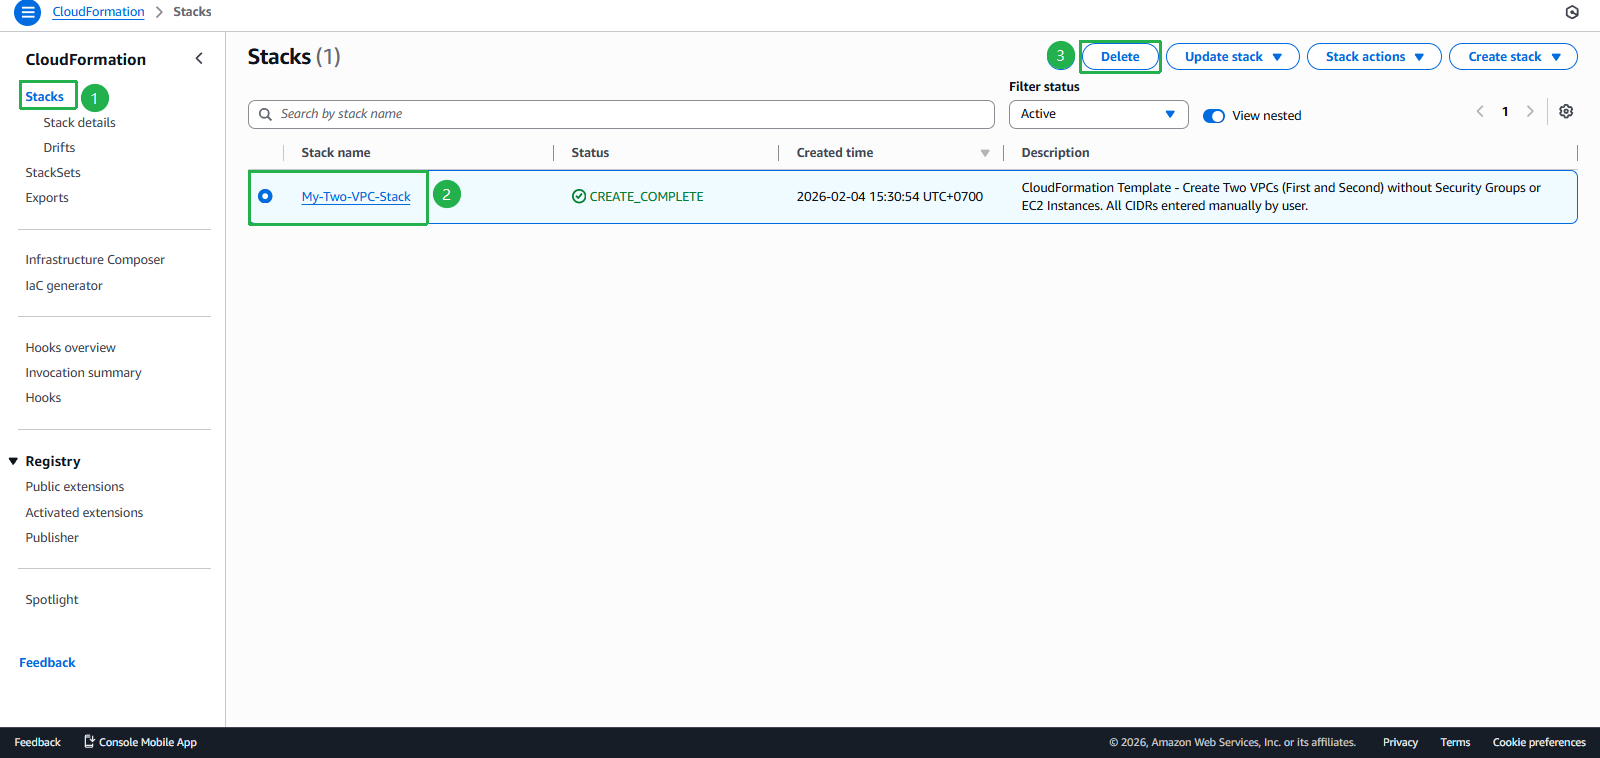Screen dimensions: 1600x758
Task: Click the CloudFormation sidebar title
Action: click(x=86, y=59)
